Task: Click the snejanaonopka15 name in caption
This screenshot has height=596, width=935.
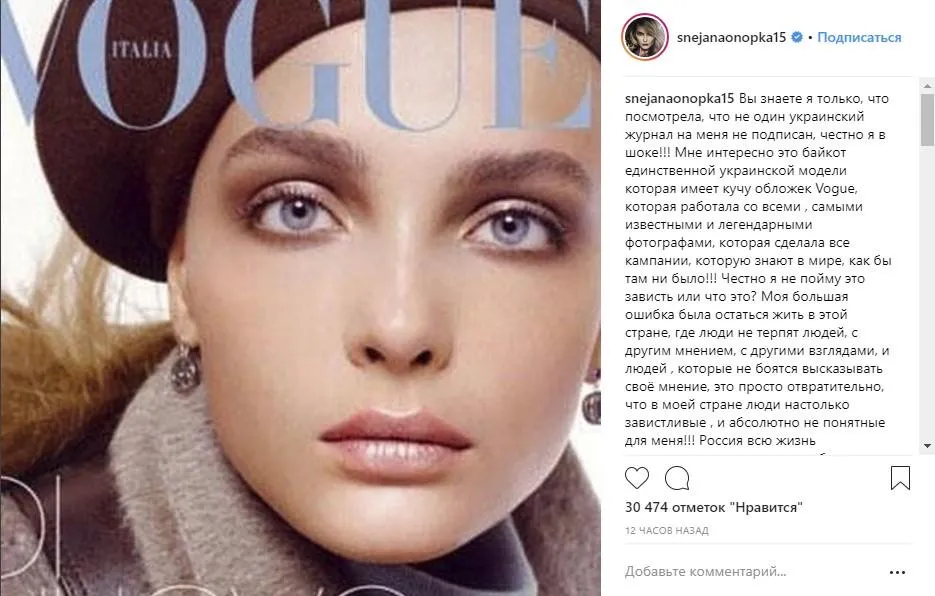Action: point(679,98)
